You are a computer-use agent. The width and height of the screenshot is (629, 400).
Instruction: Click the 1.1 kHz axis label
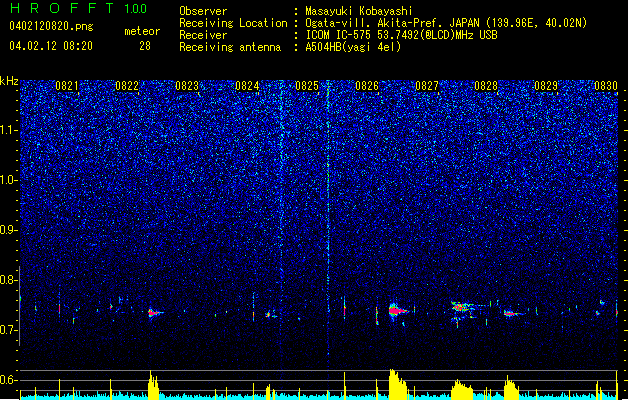[x=9, y=130]
